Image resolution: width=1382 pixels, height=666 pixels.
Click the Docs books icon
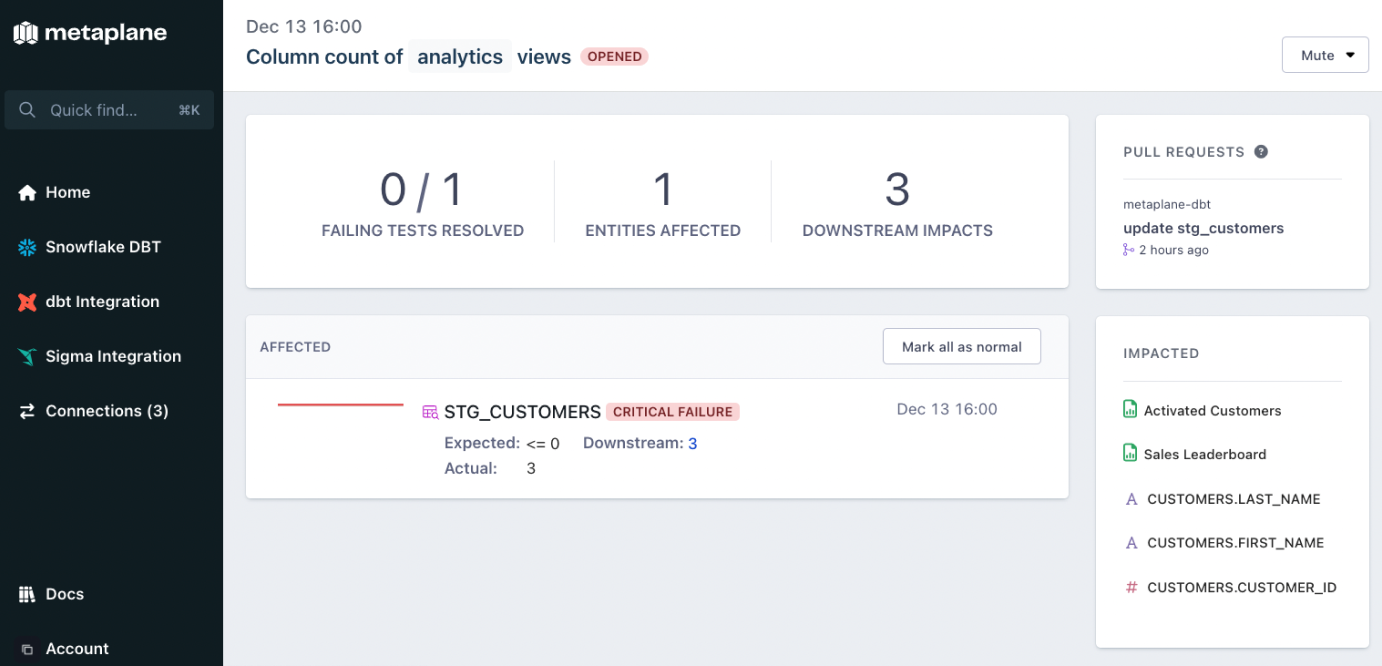(x=27, y=594)
